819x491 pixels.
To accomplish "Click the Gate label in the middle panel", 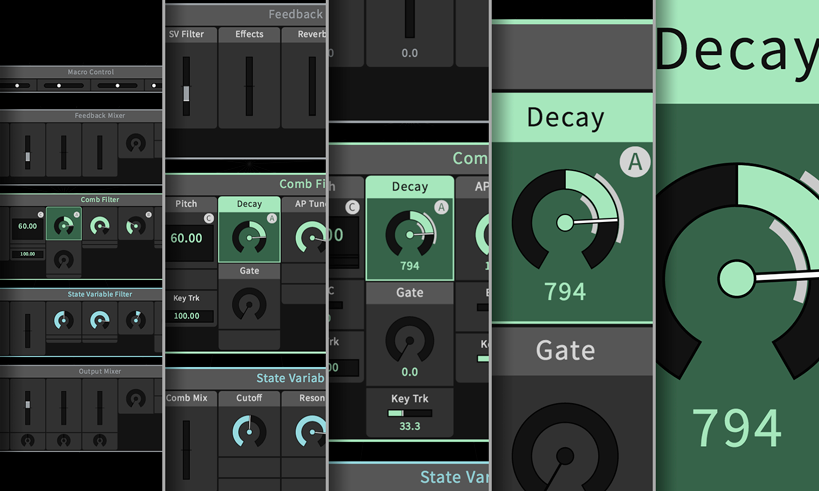I will [x=410, y=293].
